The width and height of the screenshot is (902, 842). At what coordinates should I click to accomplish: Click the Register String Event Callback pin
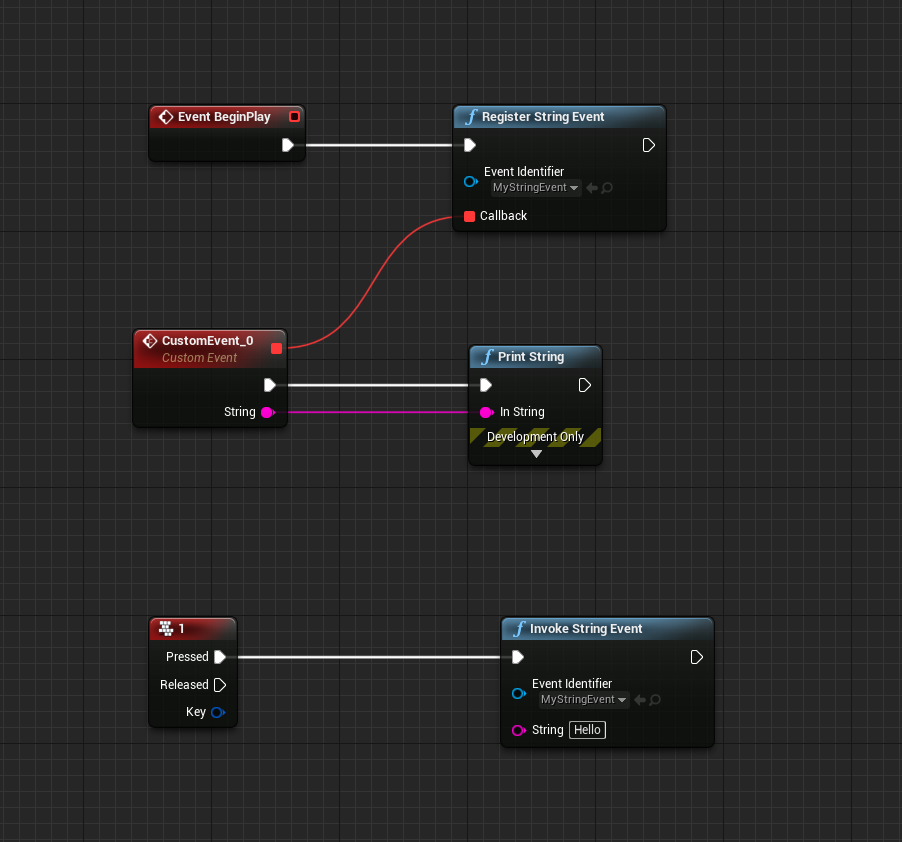(469, 216)
